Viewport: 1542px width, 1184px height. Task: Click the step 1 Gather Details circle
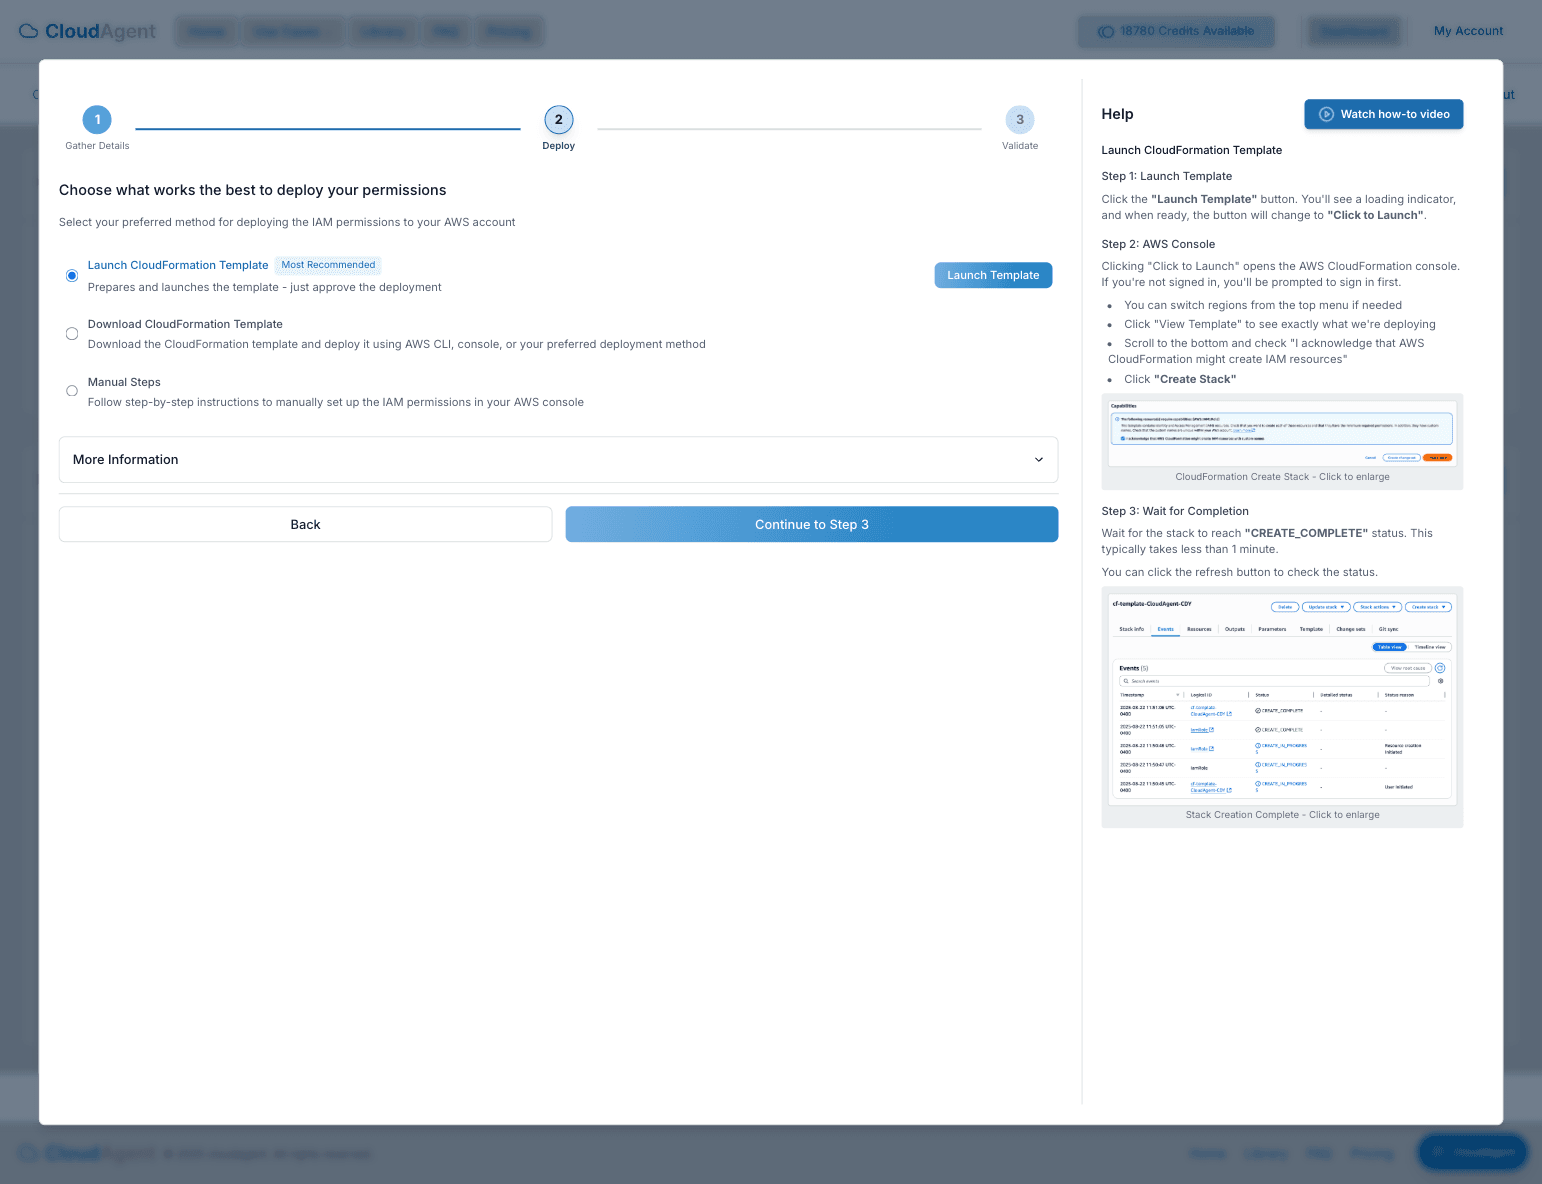point(97,119)
